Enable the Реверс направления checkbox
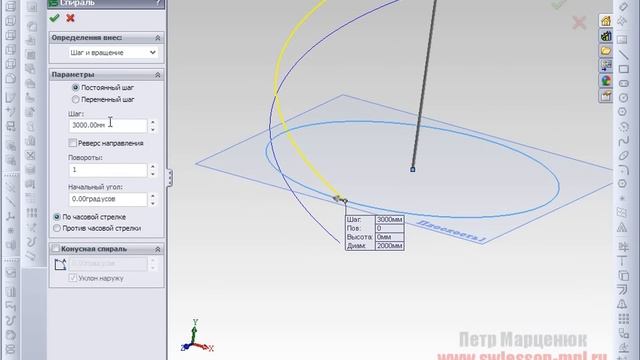The width and height of the screenshot is (640, 360). (73, 143)
